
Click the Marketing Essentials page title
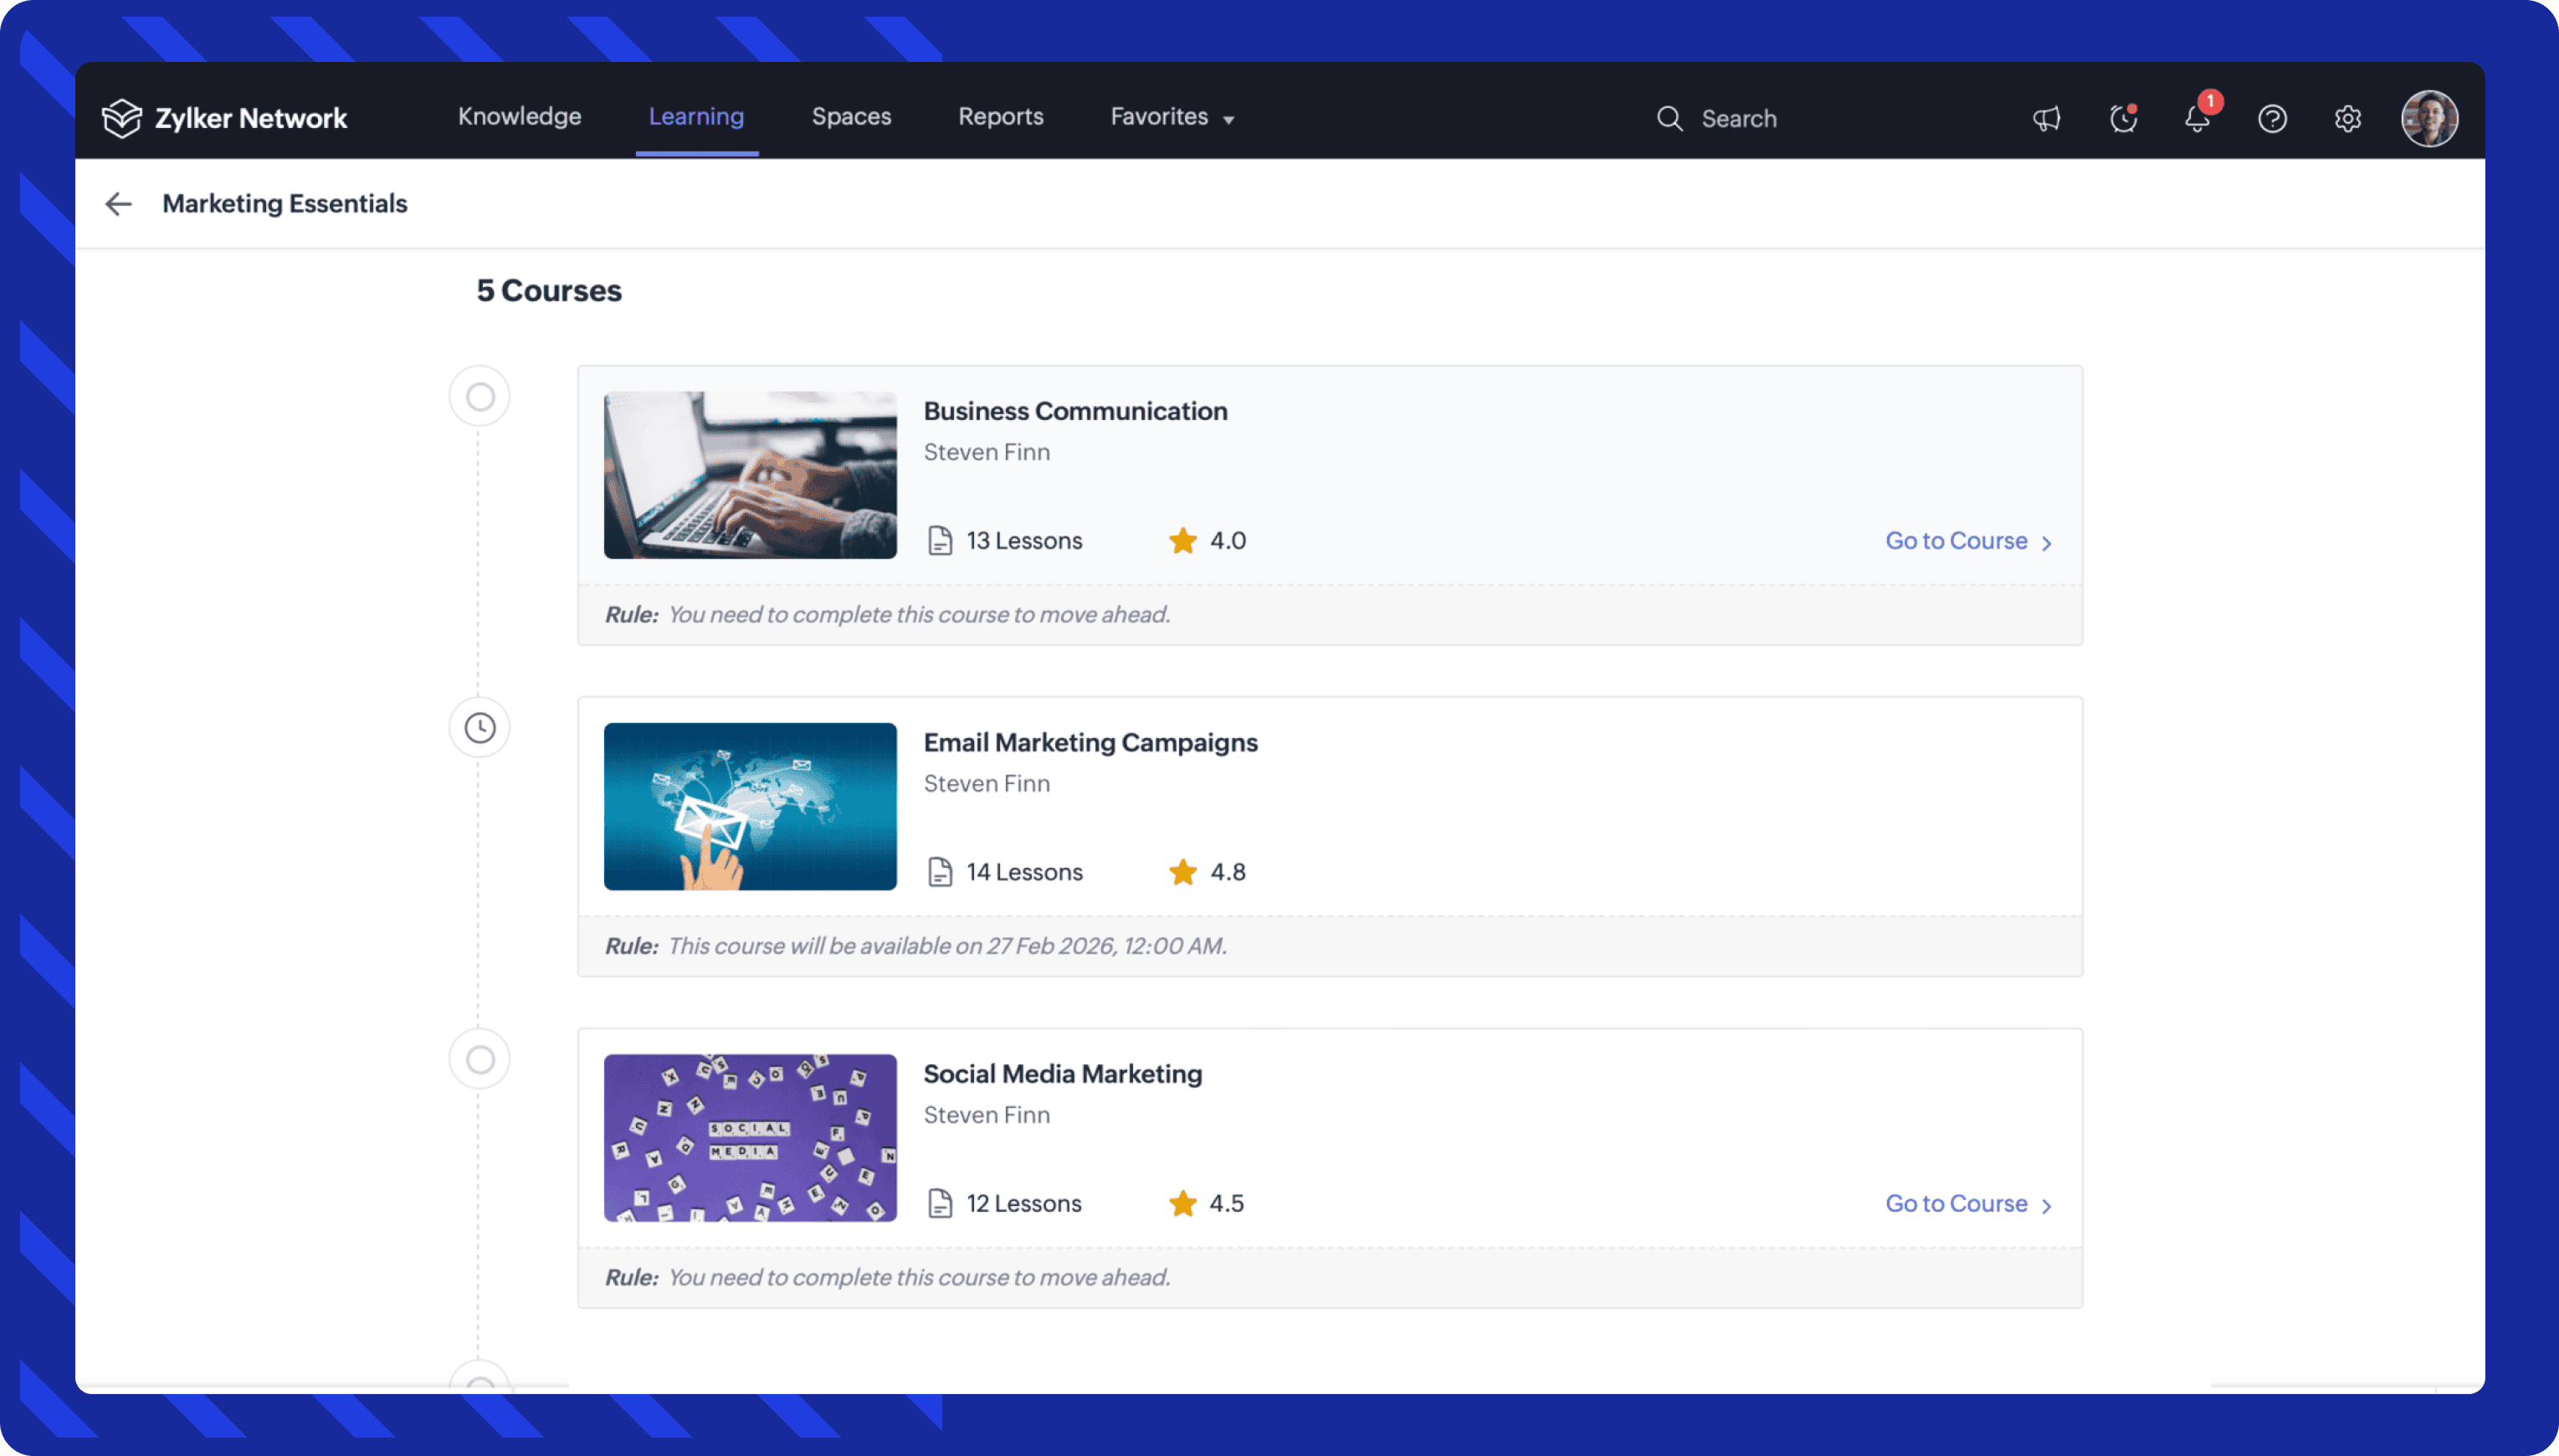284,204
